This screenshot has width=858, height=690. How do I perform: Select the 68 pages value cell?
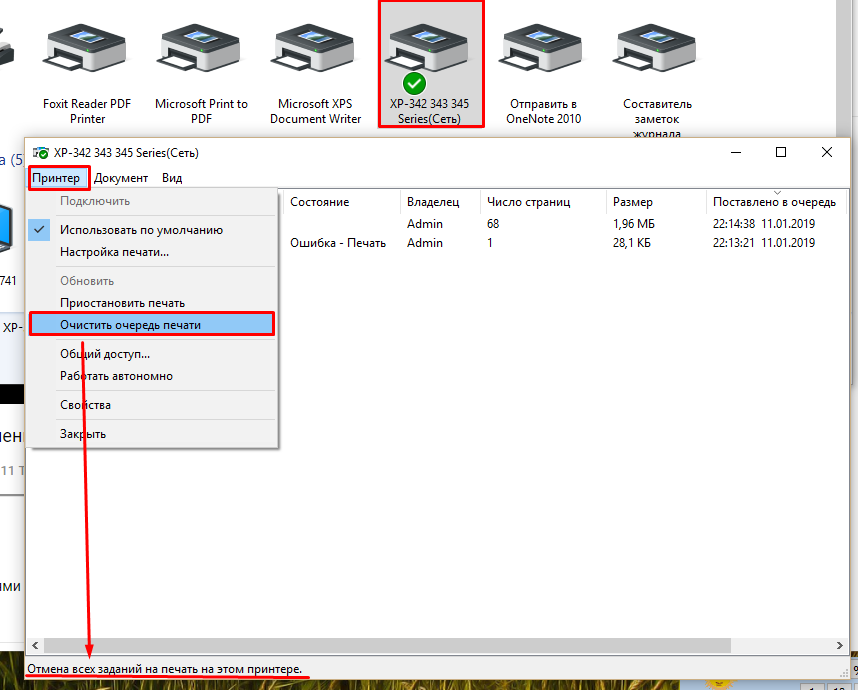(493, 223)
